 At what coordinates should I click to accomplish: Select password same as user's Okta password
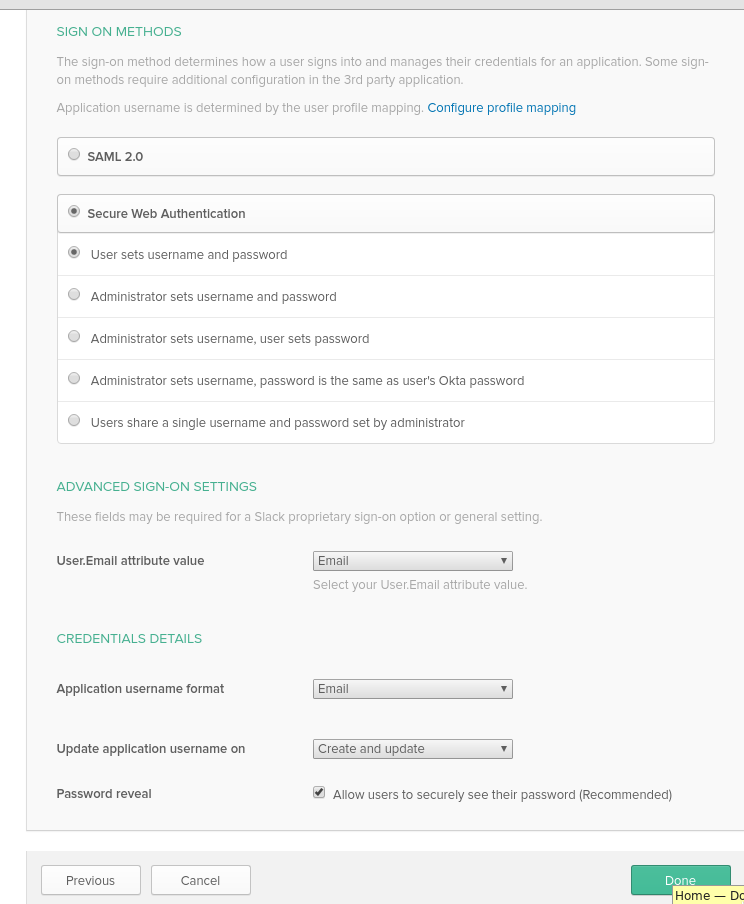pyautogui.click(x=74, y=378)
